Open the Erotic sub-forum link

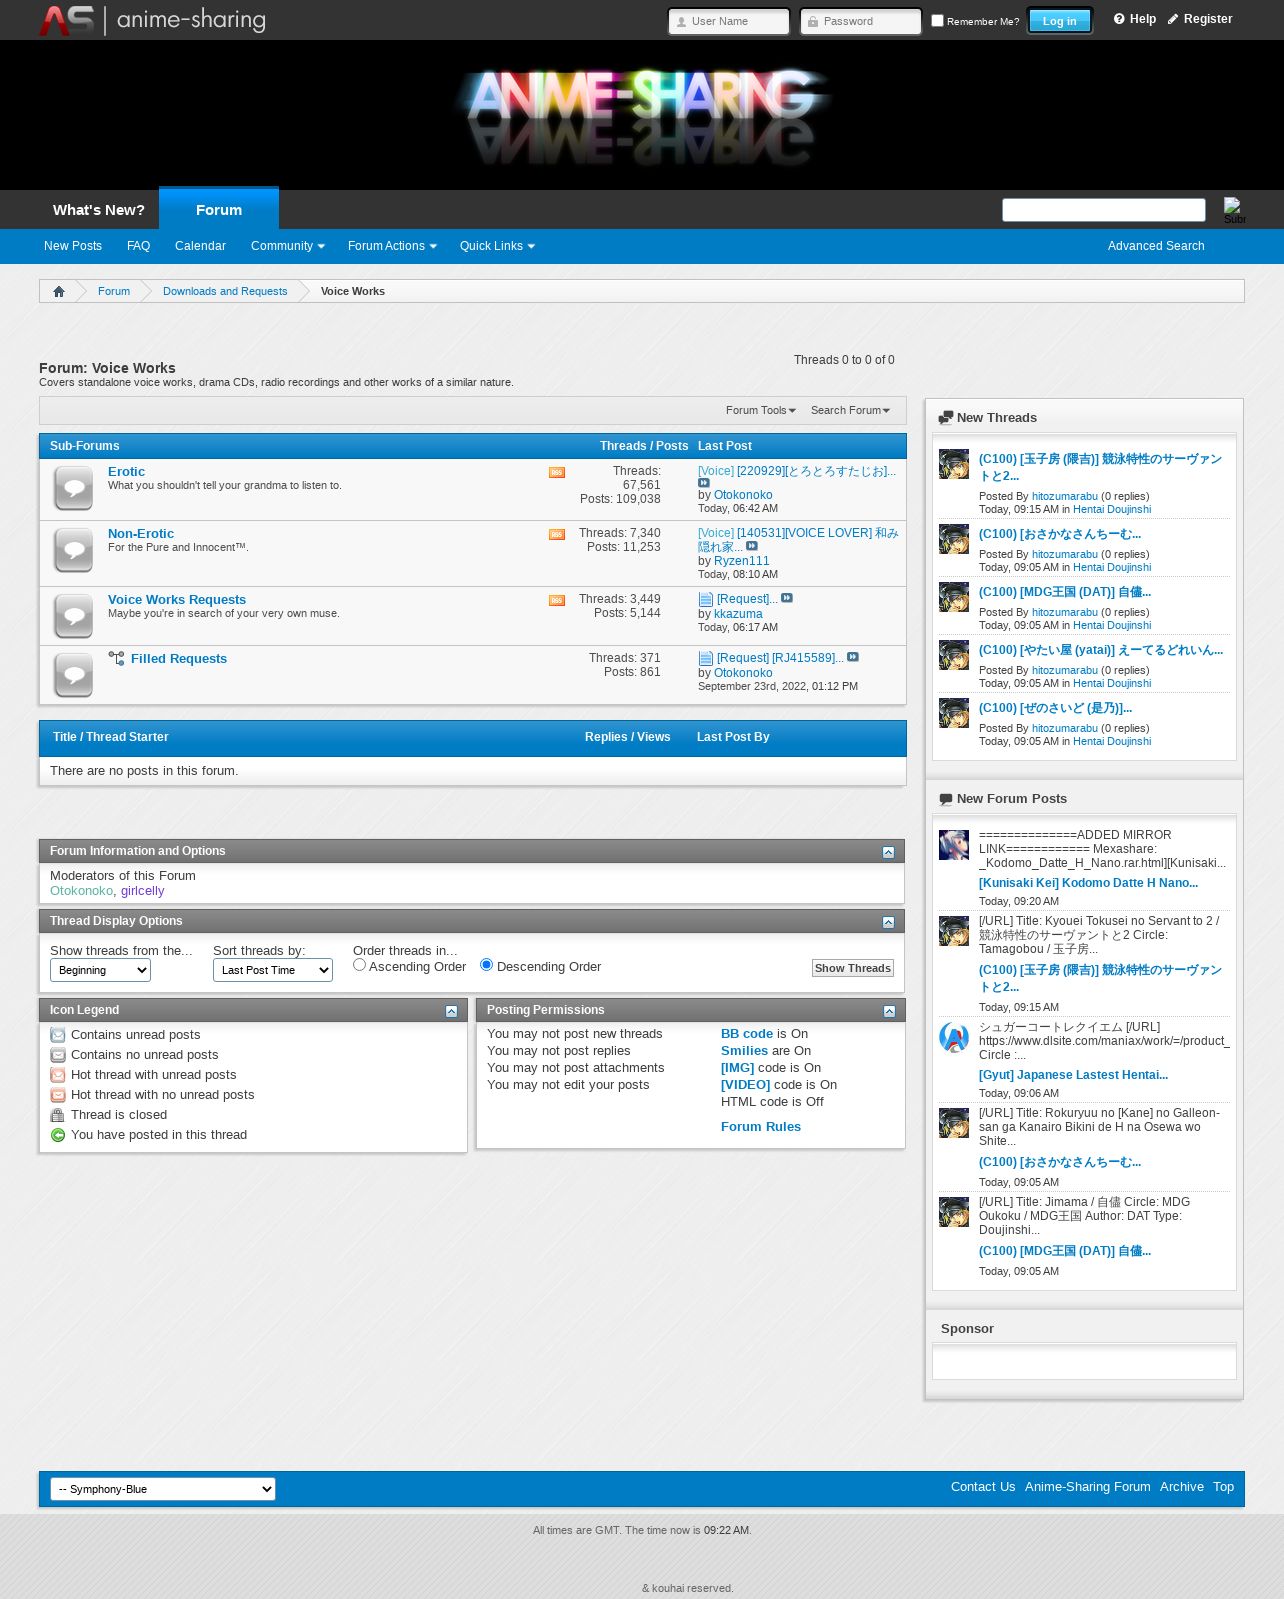126,472
